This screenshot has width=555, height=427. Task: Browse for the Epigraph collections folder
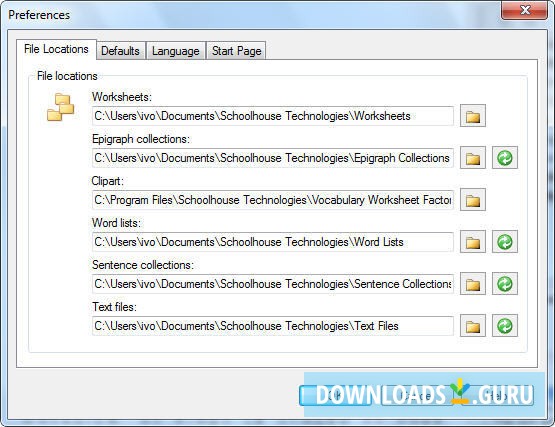473,158
